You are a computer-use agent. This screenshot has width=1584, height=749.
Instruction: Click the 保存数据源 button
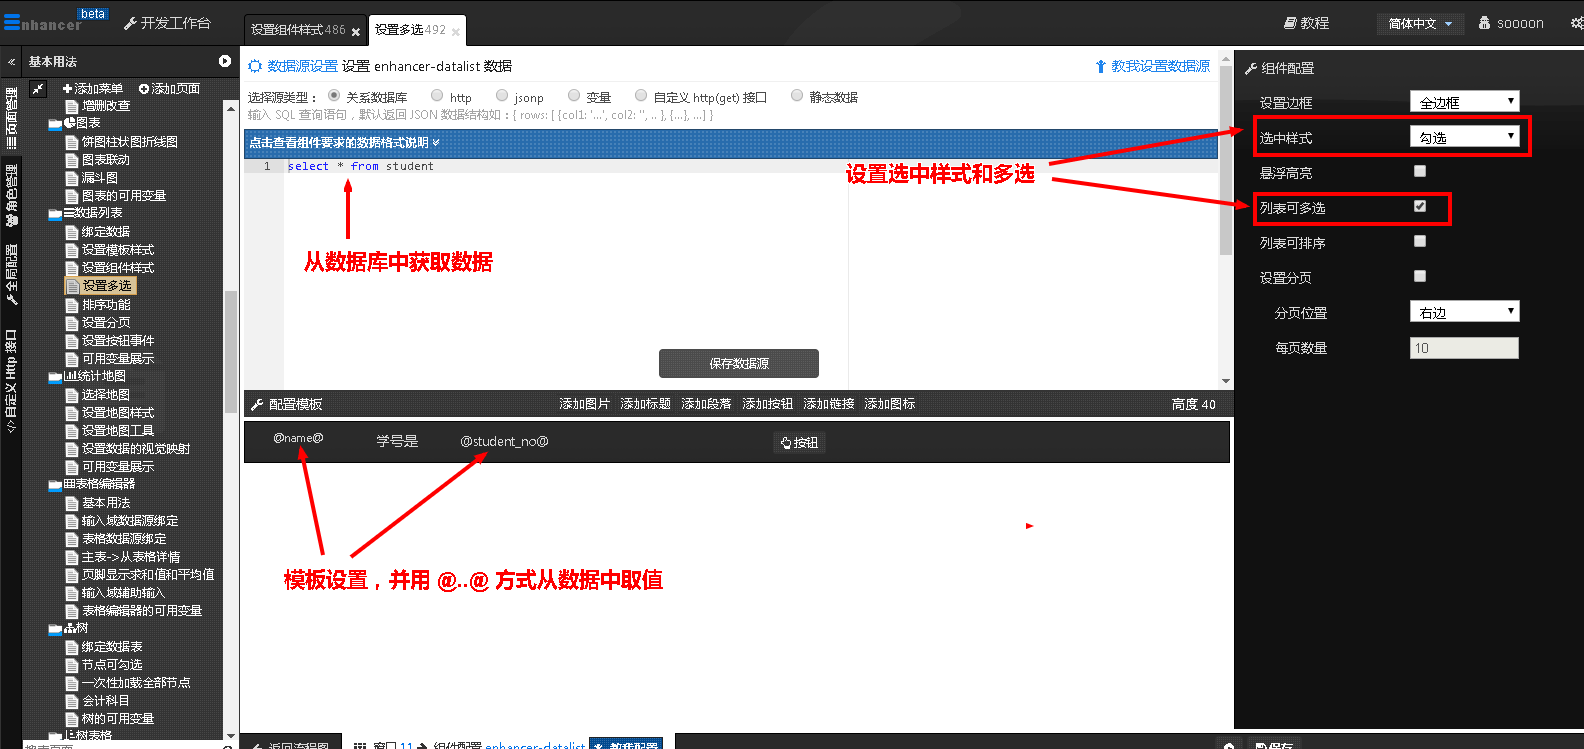(738, 363)
